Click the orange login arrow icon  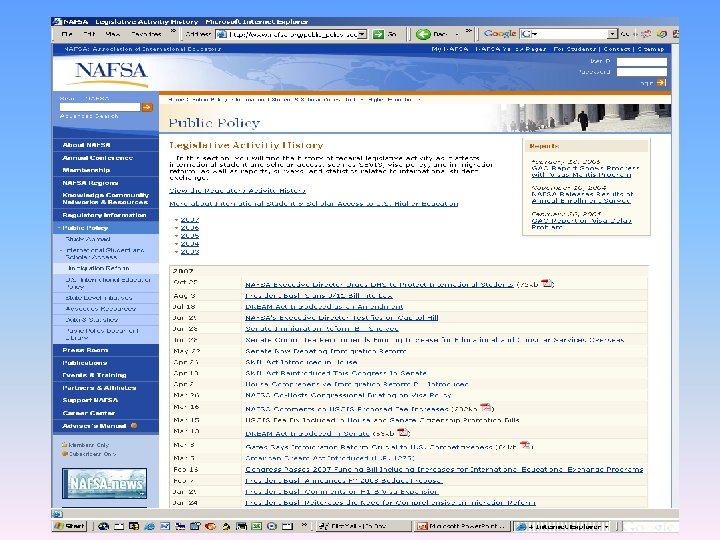click(661, 83)
